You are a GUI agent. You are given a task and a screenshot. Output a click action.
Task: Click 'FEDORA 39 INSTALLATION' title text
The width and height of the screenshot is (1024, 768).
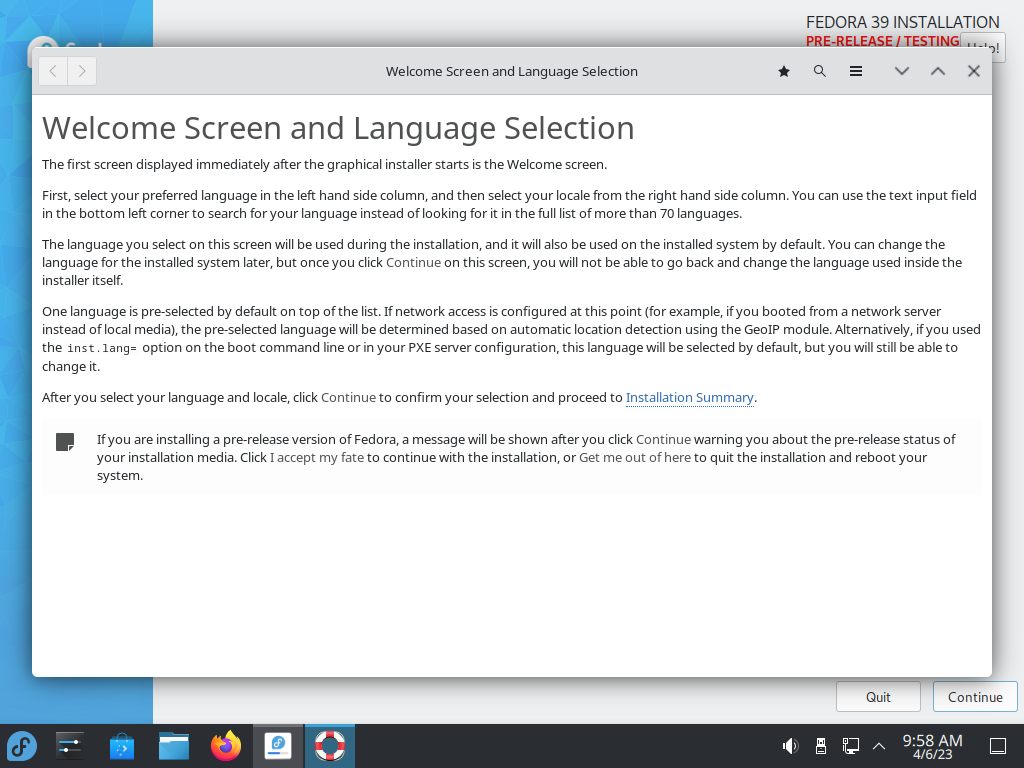[903, 22]
